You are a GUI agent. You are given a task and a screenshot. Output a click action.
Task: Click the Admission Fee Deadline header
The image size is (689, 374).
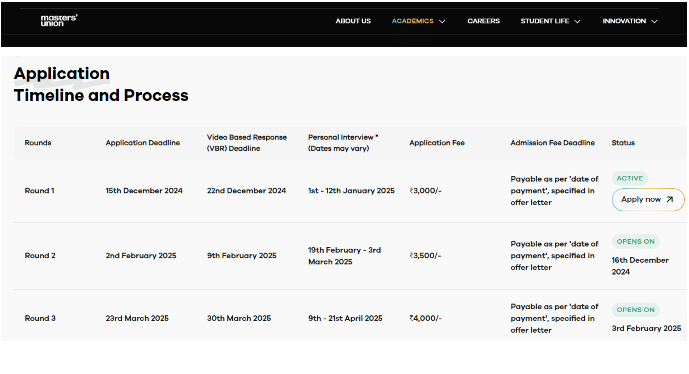coord(552,143)
